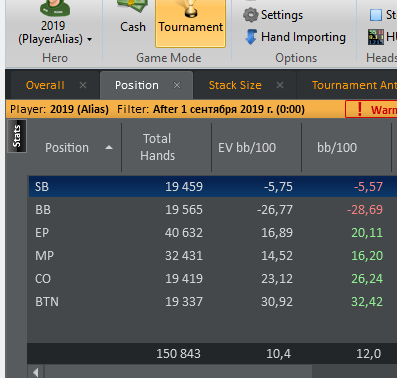
Task: Close the Overall tab
Action: click(x=83, y=85)
